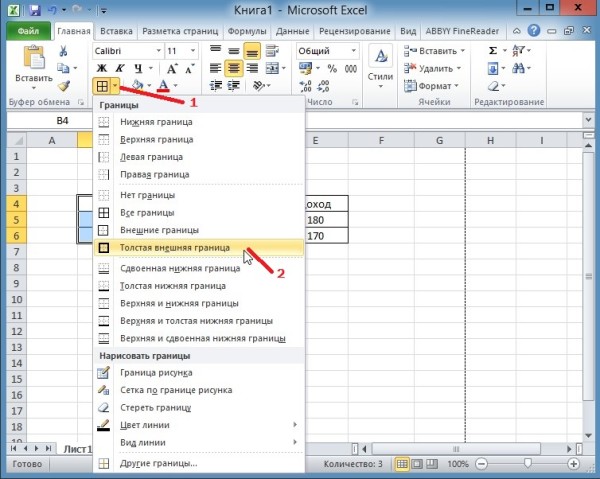Viewport: 600px width, 479px height.
Task: Click the Decrease Decimal icon
Action: 323,86
